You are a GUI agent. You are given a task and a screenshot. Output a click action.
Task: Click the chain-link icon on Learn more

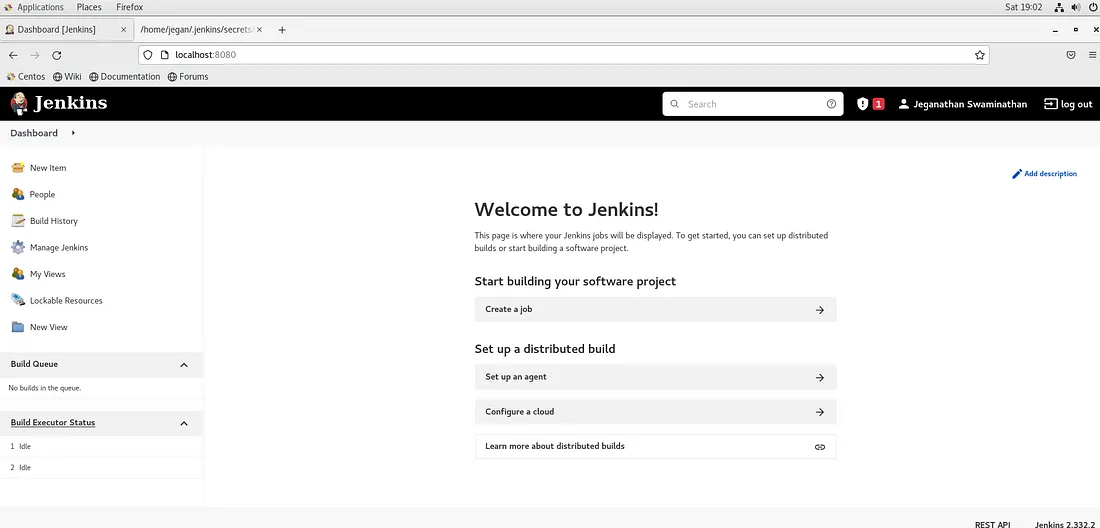coord(819,447)
